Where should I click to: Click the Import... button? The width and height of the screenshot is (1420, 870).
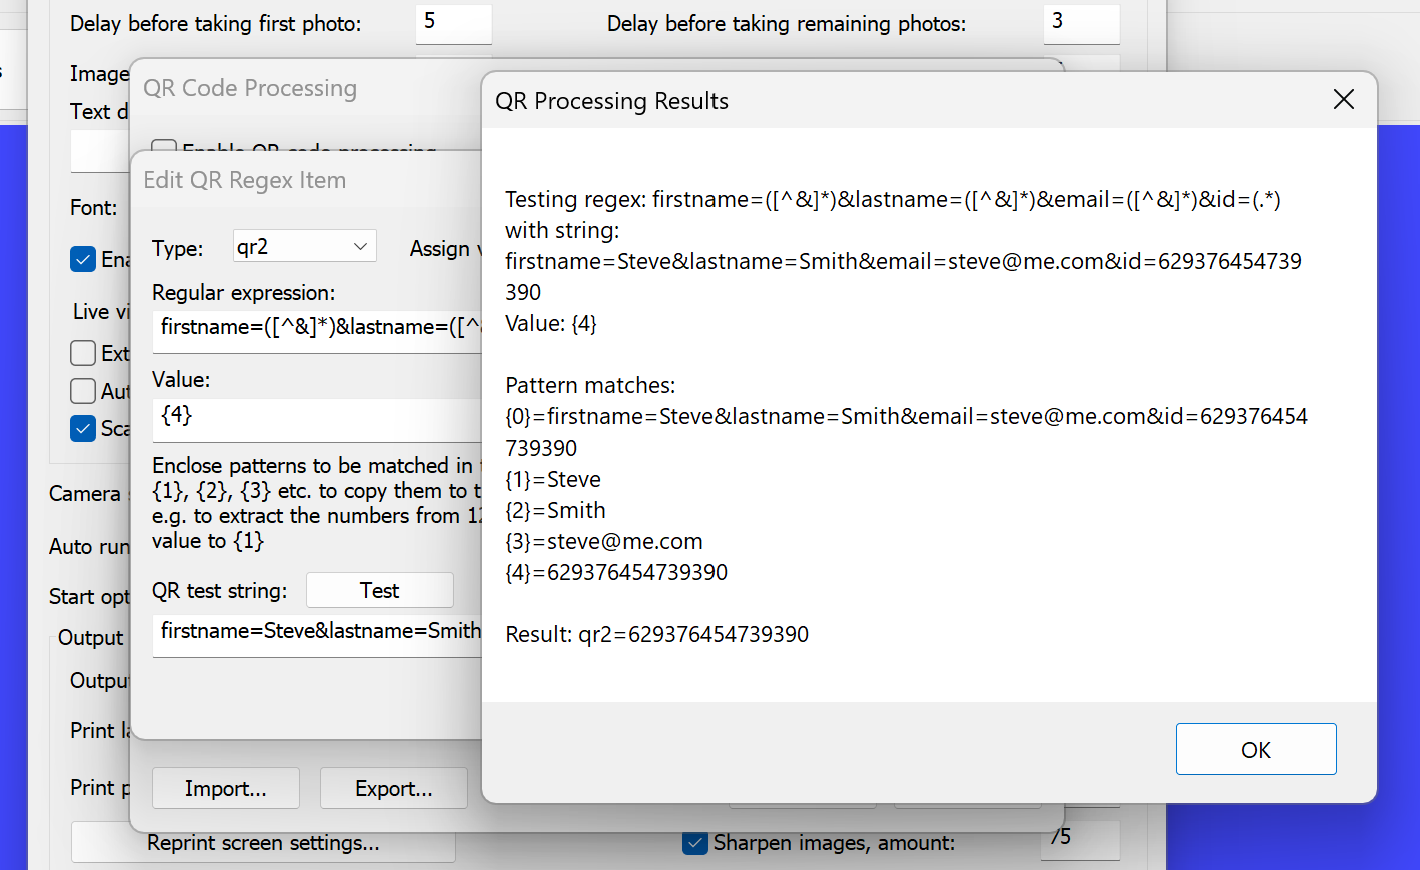coord(225,788)
